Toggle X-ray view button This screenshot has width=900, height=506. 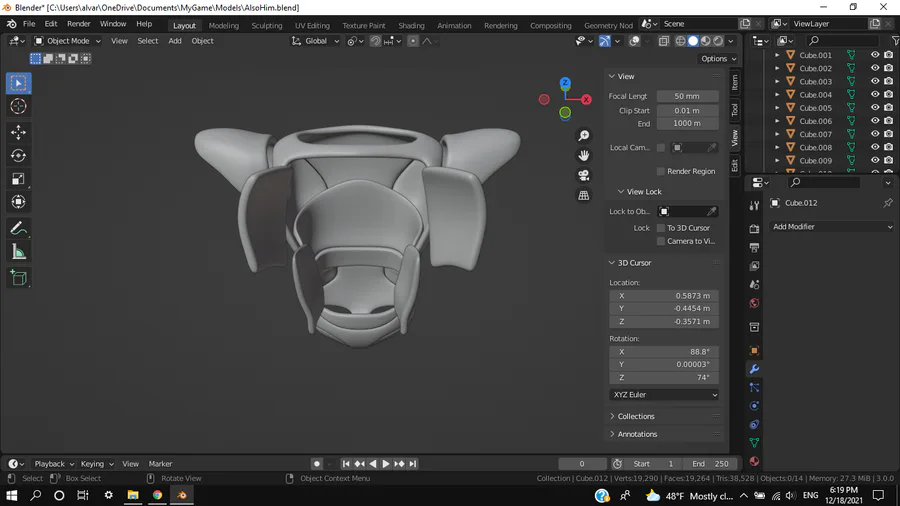click(x=664, y=41)
